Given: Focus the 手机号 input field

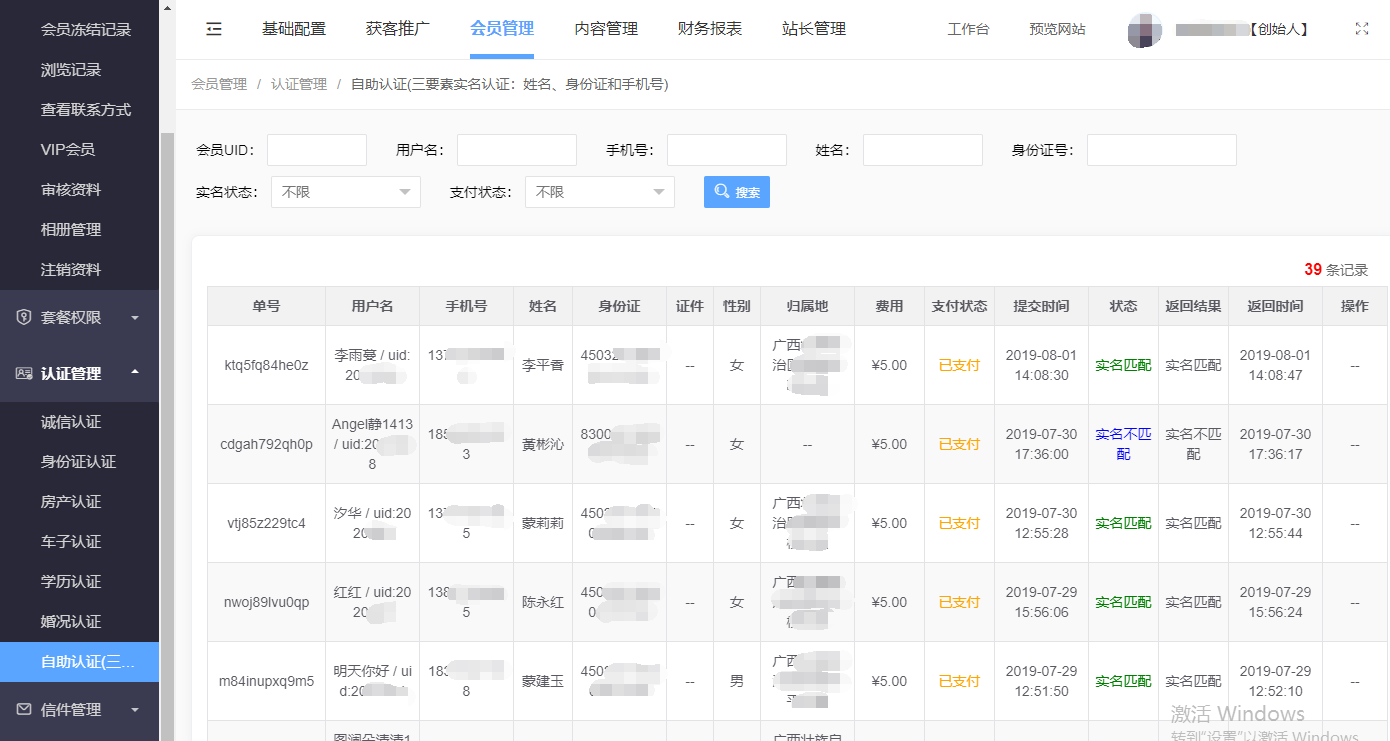Looking at the screenshot, I should point(727,150).
